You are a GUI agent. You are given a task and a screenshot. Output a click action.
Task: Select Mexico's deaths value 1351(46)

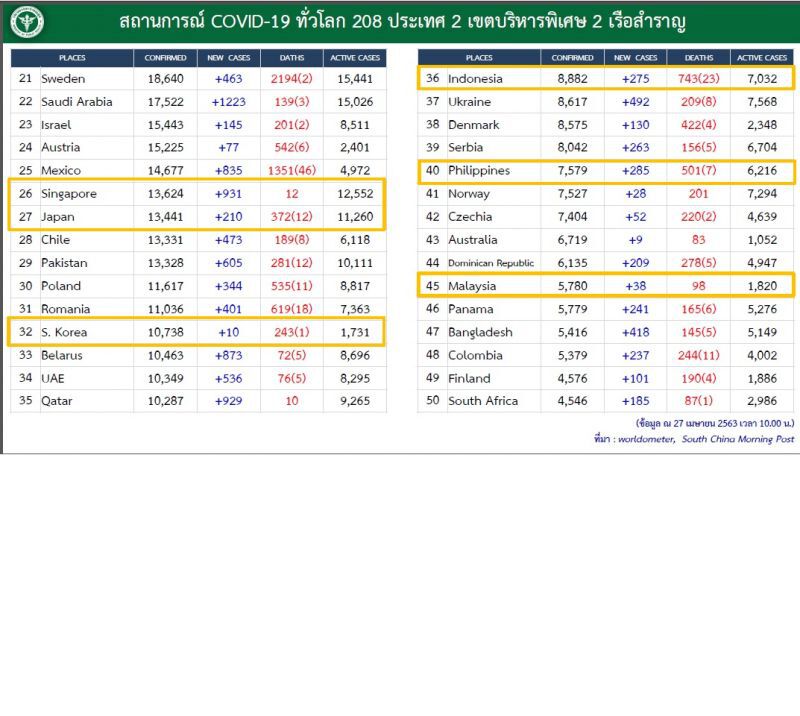pos(292,170)
